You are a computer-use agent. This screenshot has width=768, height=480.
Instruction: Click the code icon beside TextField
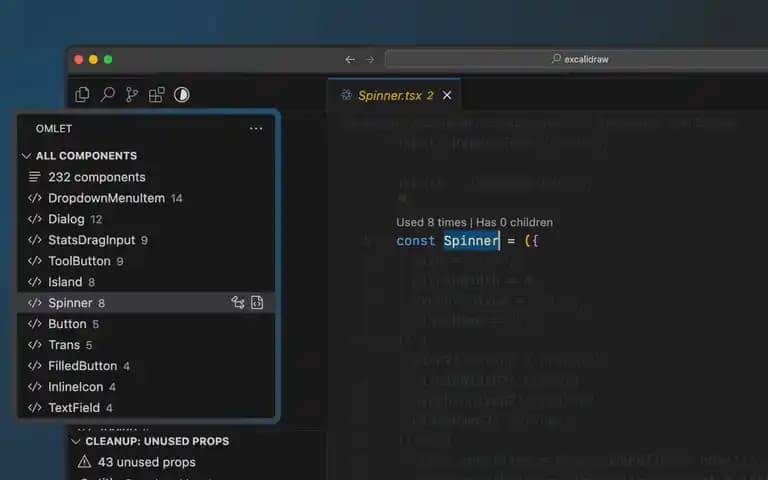35,408
